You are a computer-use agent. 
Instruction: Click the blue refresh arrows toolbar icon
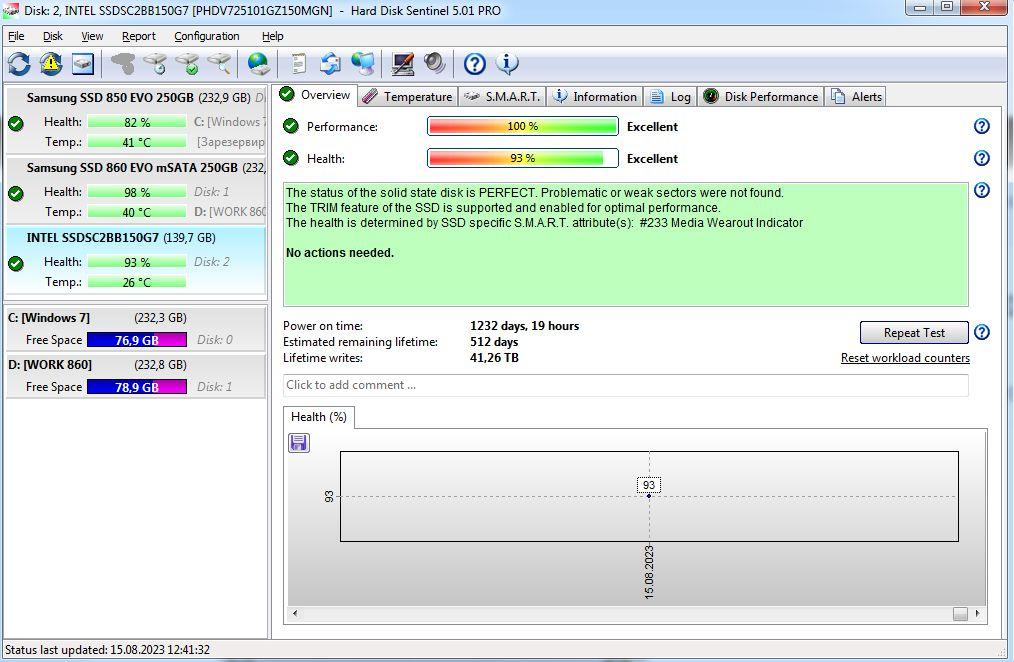click(x=19, y=63)
